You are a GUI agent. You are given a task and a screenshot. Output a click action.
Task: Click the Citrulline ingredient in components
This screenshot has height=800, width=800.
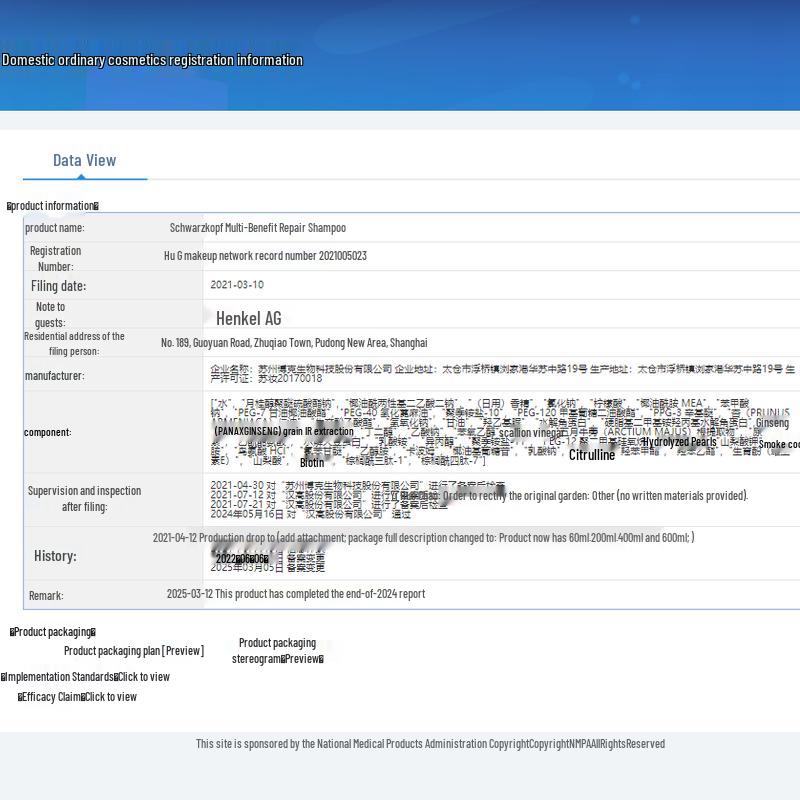(x=592, y=455)
